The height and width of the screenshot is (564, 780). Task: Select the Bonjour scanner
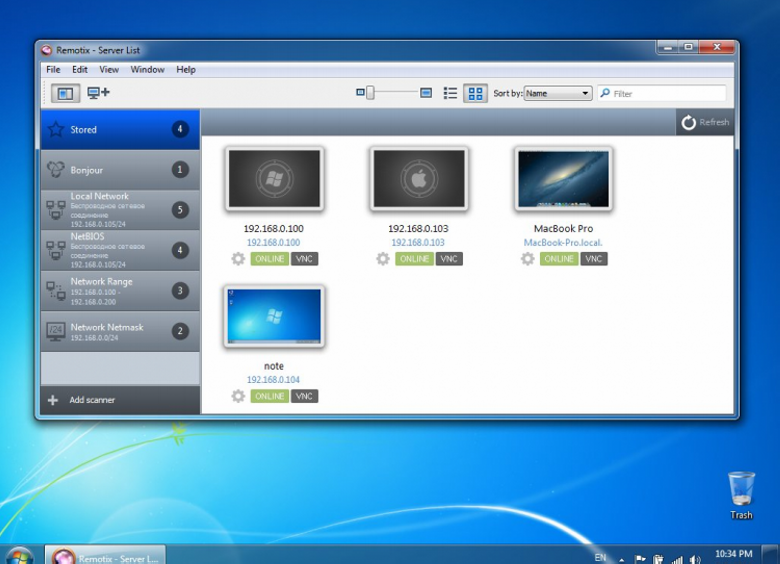(x=120, y=170)
